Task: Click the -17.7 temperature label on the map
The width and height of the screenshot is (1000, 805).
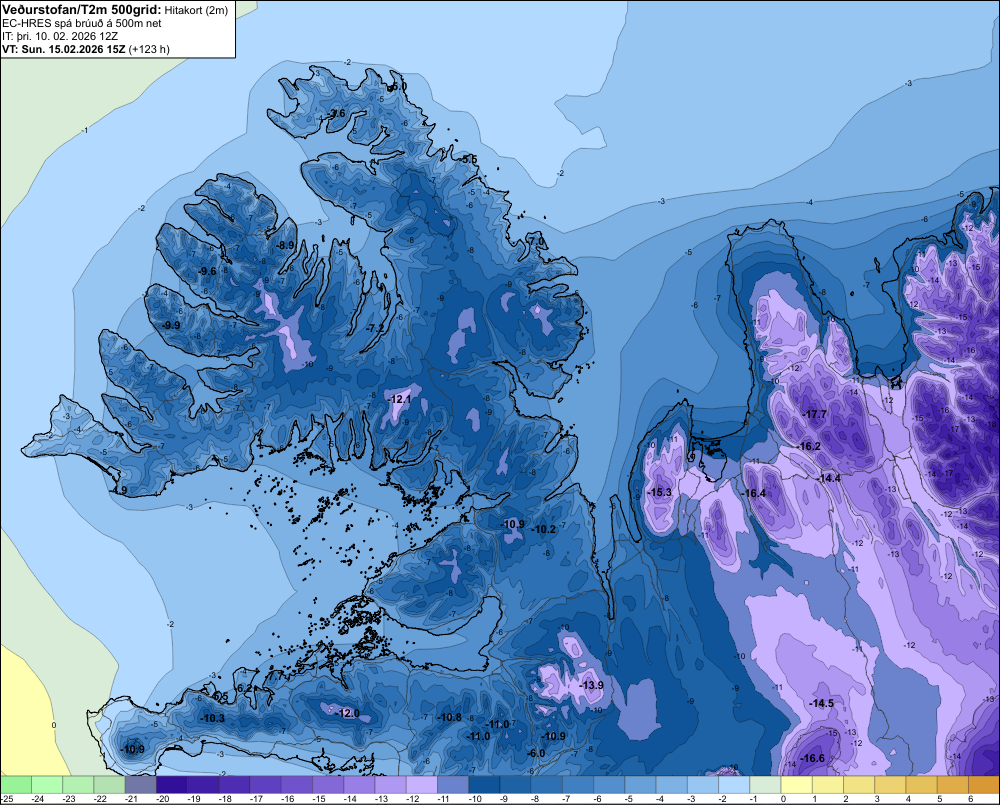Action: coord(814,415)
